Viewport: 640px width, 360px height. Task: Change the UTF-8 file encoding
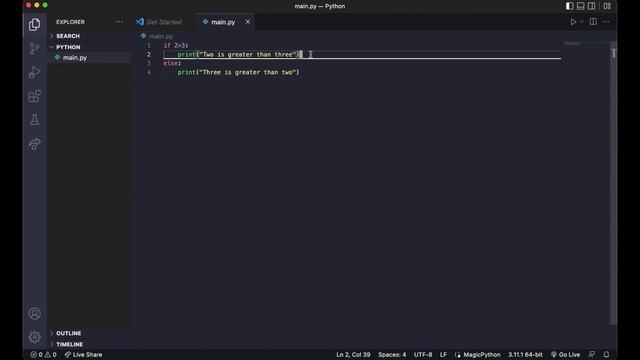point(423,355)
